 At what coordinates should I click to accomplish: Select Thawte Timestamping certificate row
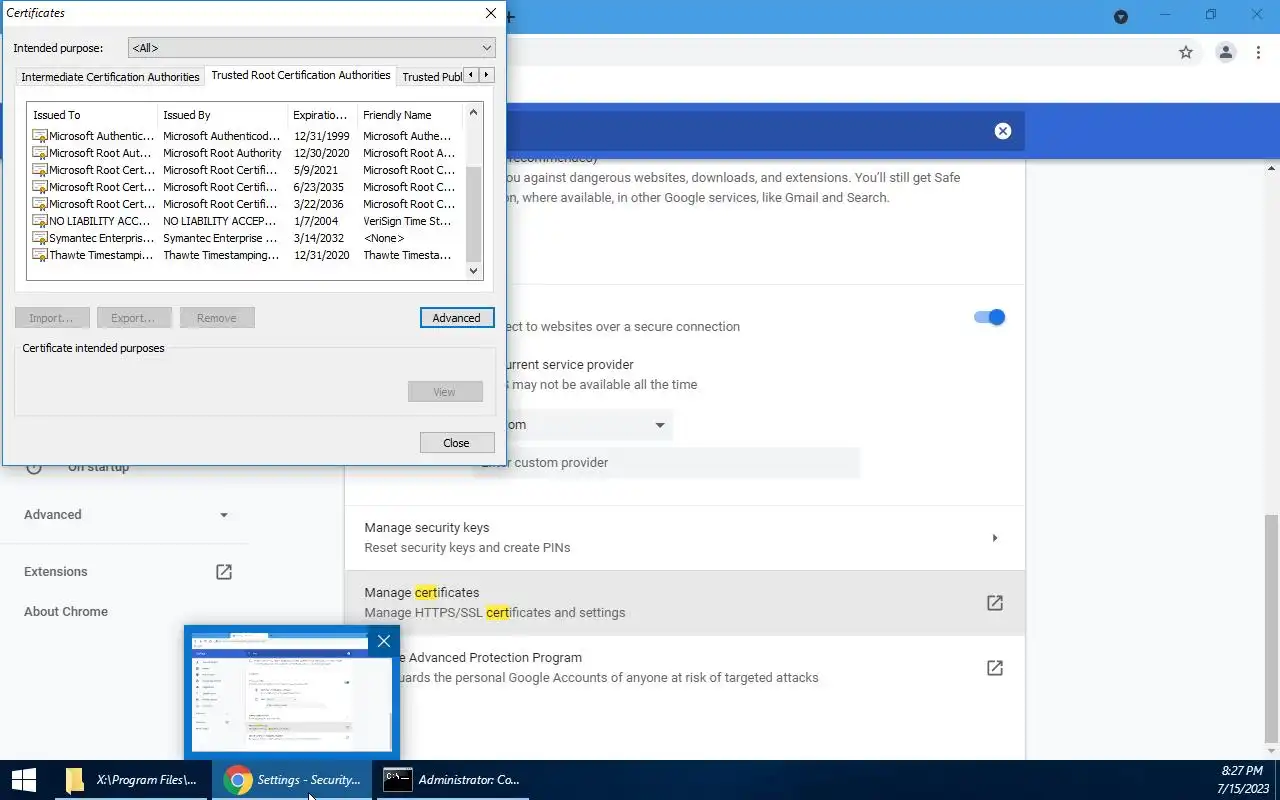(246, 255)
